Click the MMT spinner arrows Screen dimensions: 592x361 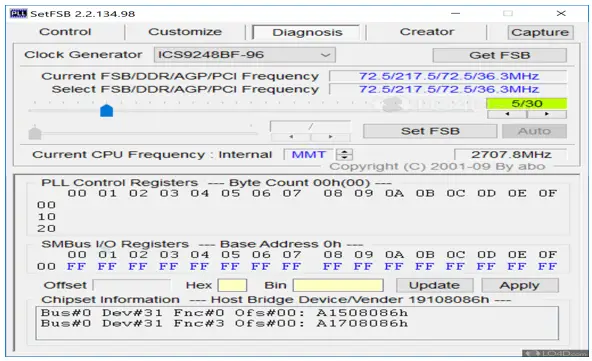344,154
